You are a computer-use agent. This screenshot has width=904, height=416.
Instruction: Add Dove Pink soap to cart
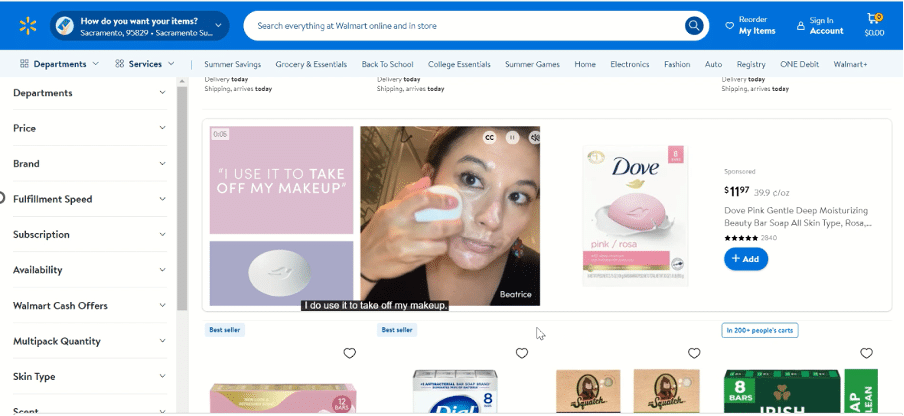click(746, 259)
